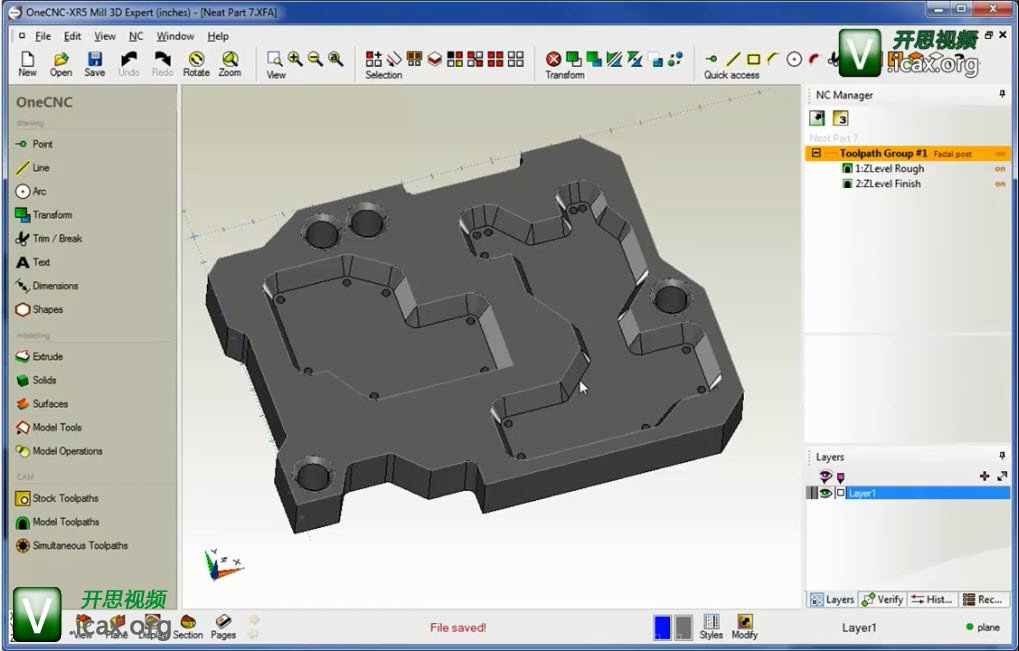1019x651 pixels.
Task: Click the Save toolbar icon
Action: pos(94,64)
